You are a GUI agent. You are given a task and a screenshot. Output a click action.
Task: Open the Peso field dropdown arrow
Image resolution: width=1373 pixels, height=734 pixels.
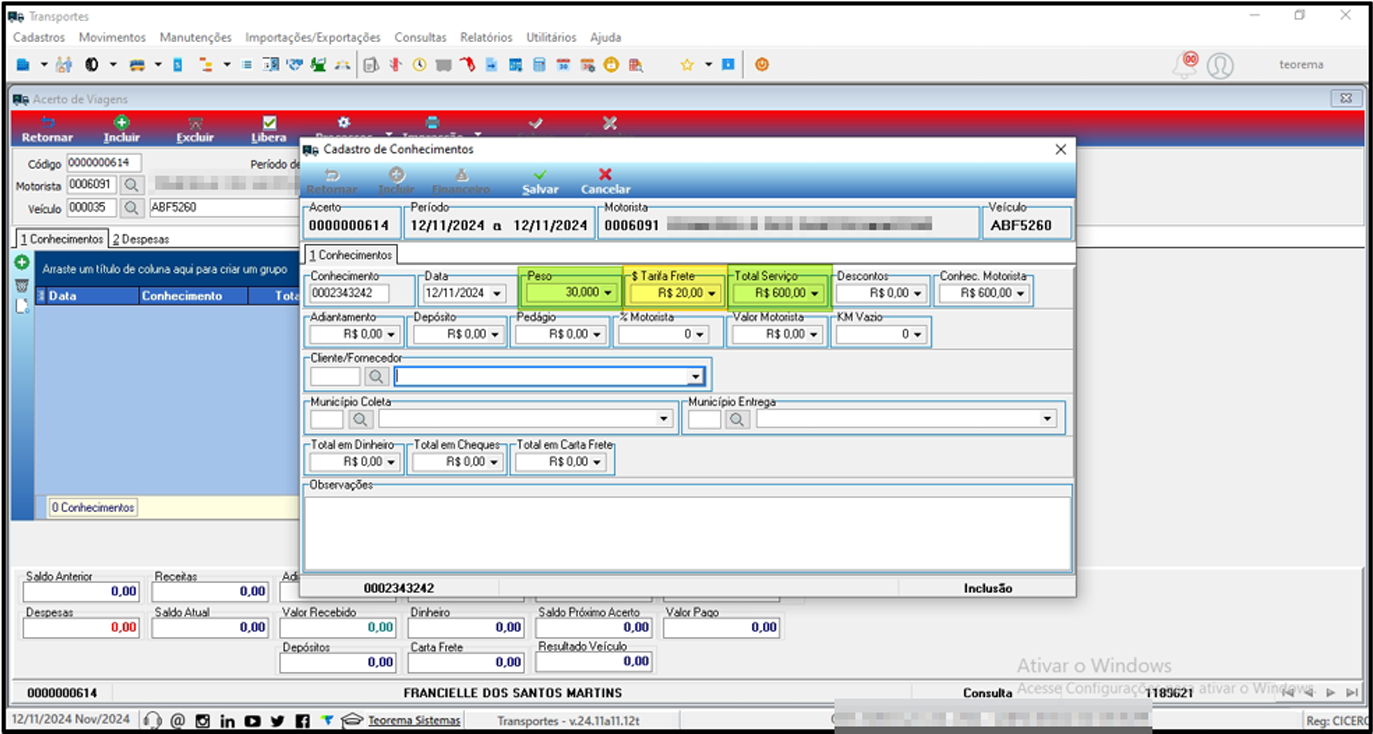coord(609,293)
